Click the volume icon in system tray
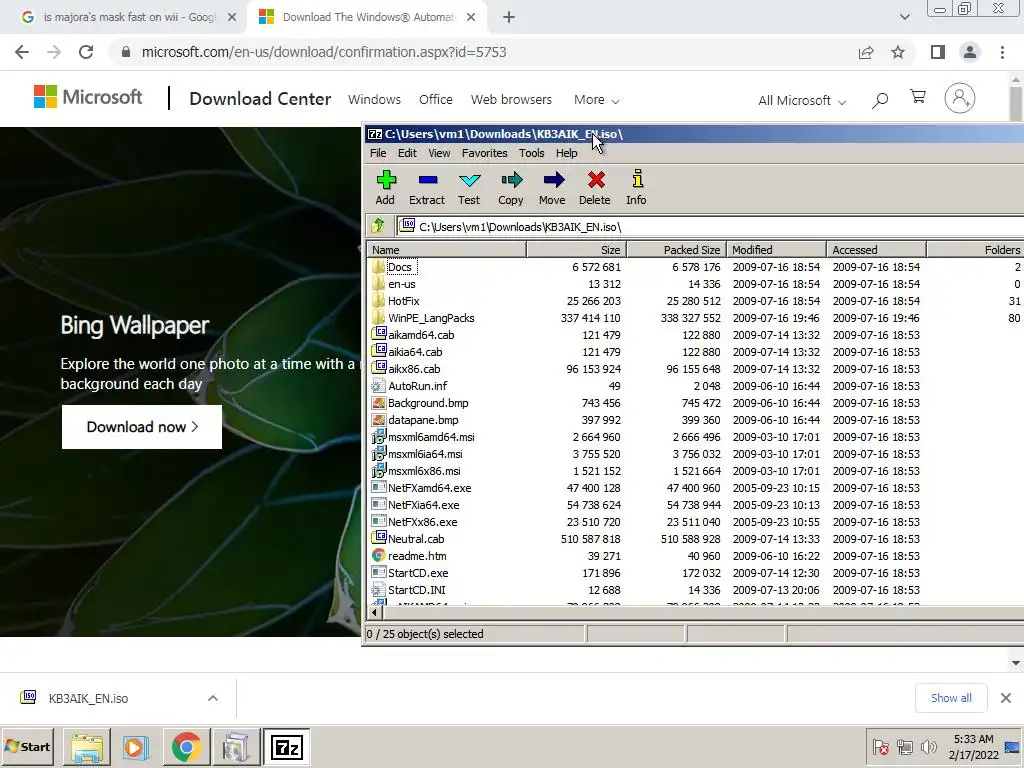This screenshot has width=1024, height=768. 928,746
